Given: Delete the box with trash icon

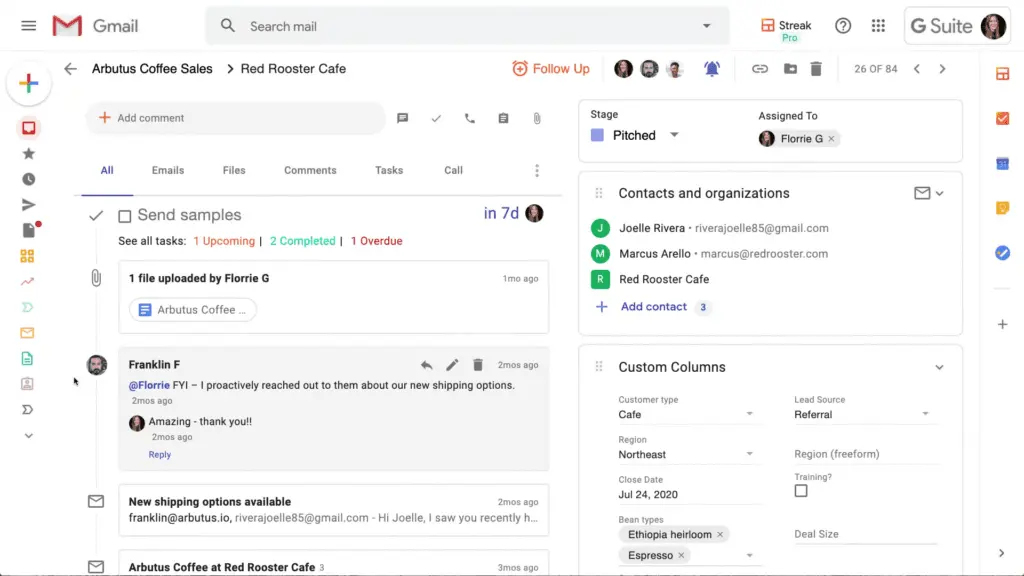Looking at the screenshot, I should point(816,69).
